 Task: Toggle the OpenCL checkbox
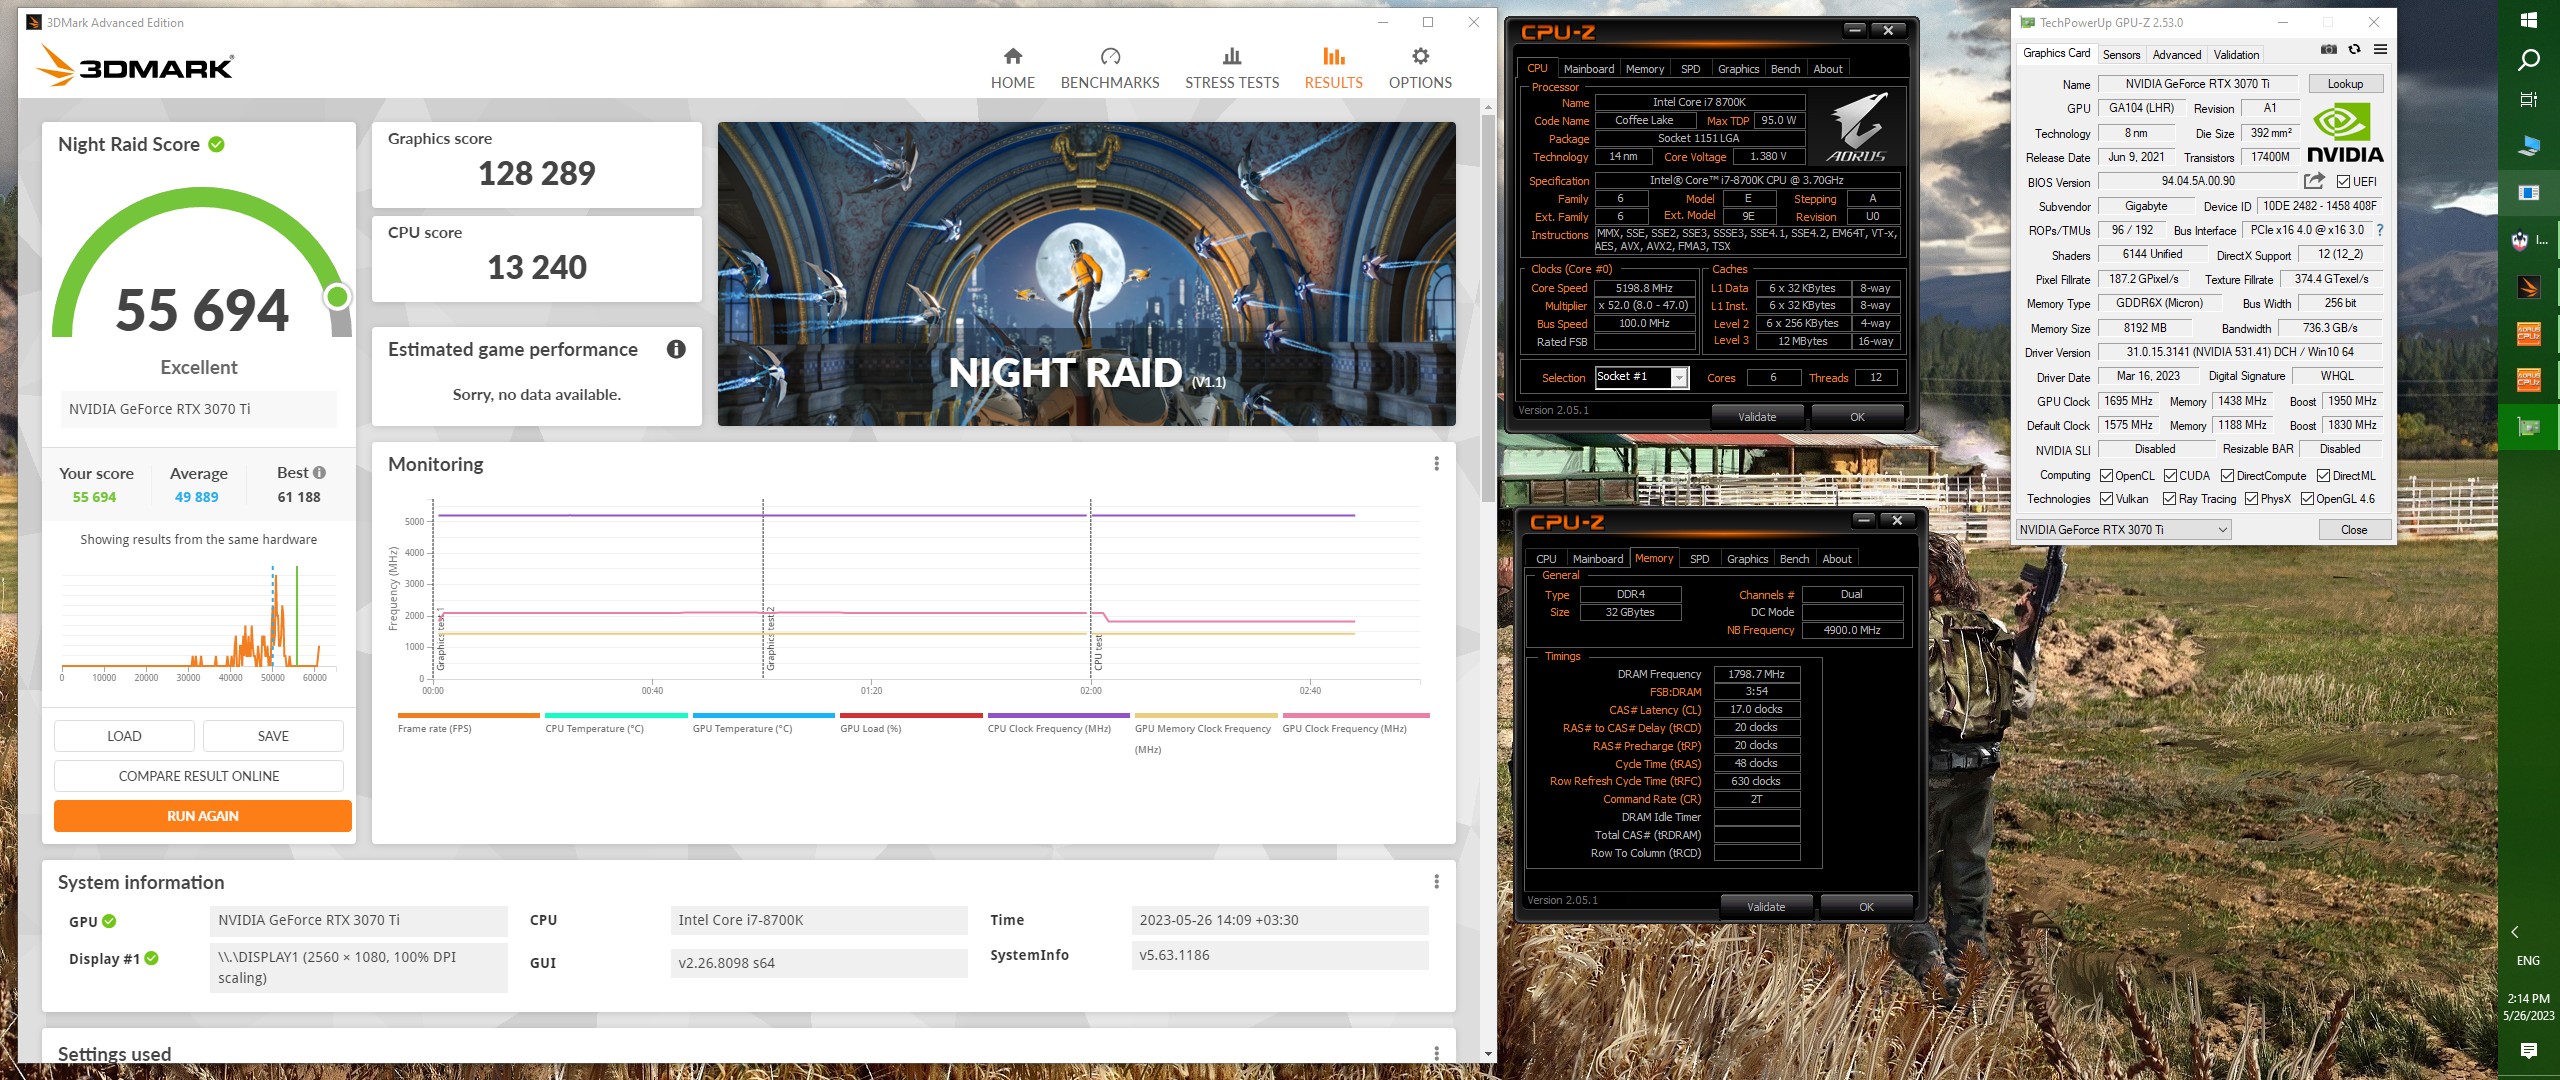click(x=2106, y=476)
